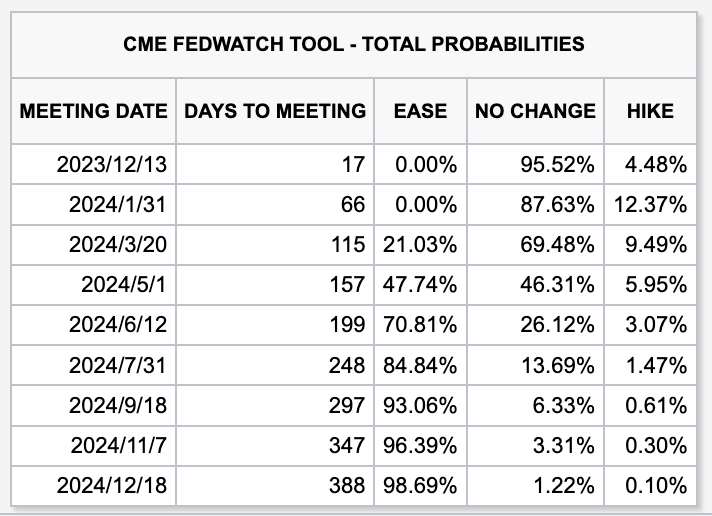The width and height of the screenshot is (712, 516).
Task: Select the NO CHANGE column header
Action: coord(535,111)
